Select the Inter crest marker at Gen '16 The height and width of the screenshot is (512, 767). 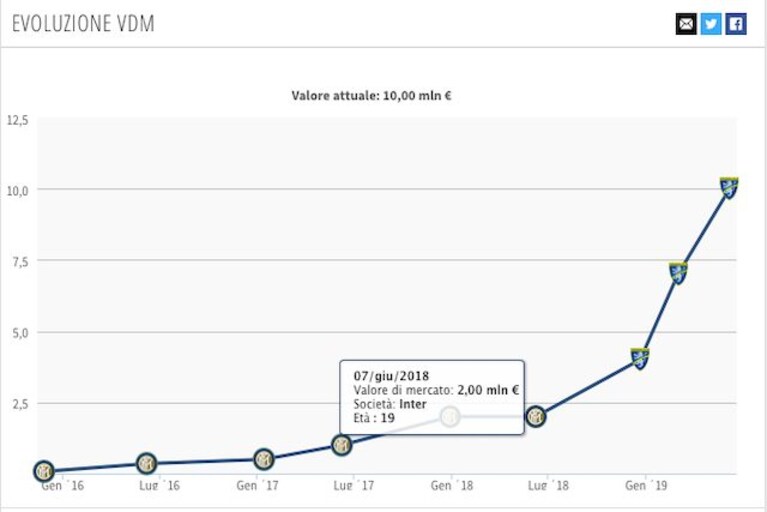[x=44, y=471]
